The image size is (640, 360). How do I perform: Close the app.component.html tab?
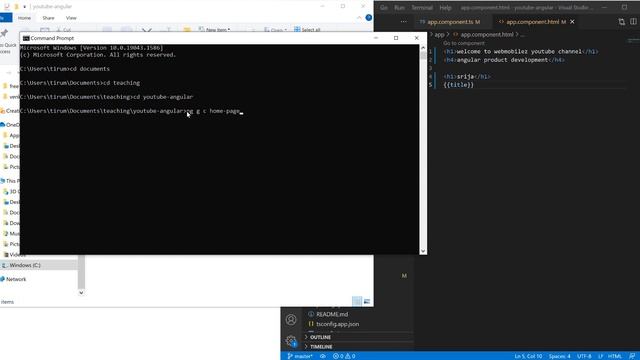pos(572,22)
